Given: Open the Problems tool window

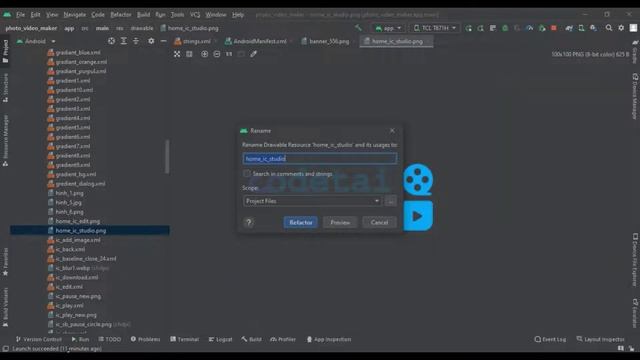Looking at the screenshot, I should tap(145, 339).
